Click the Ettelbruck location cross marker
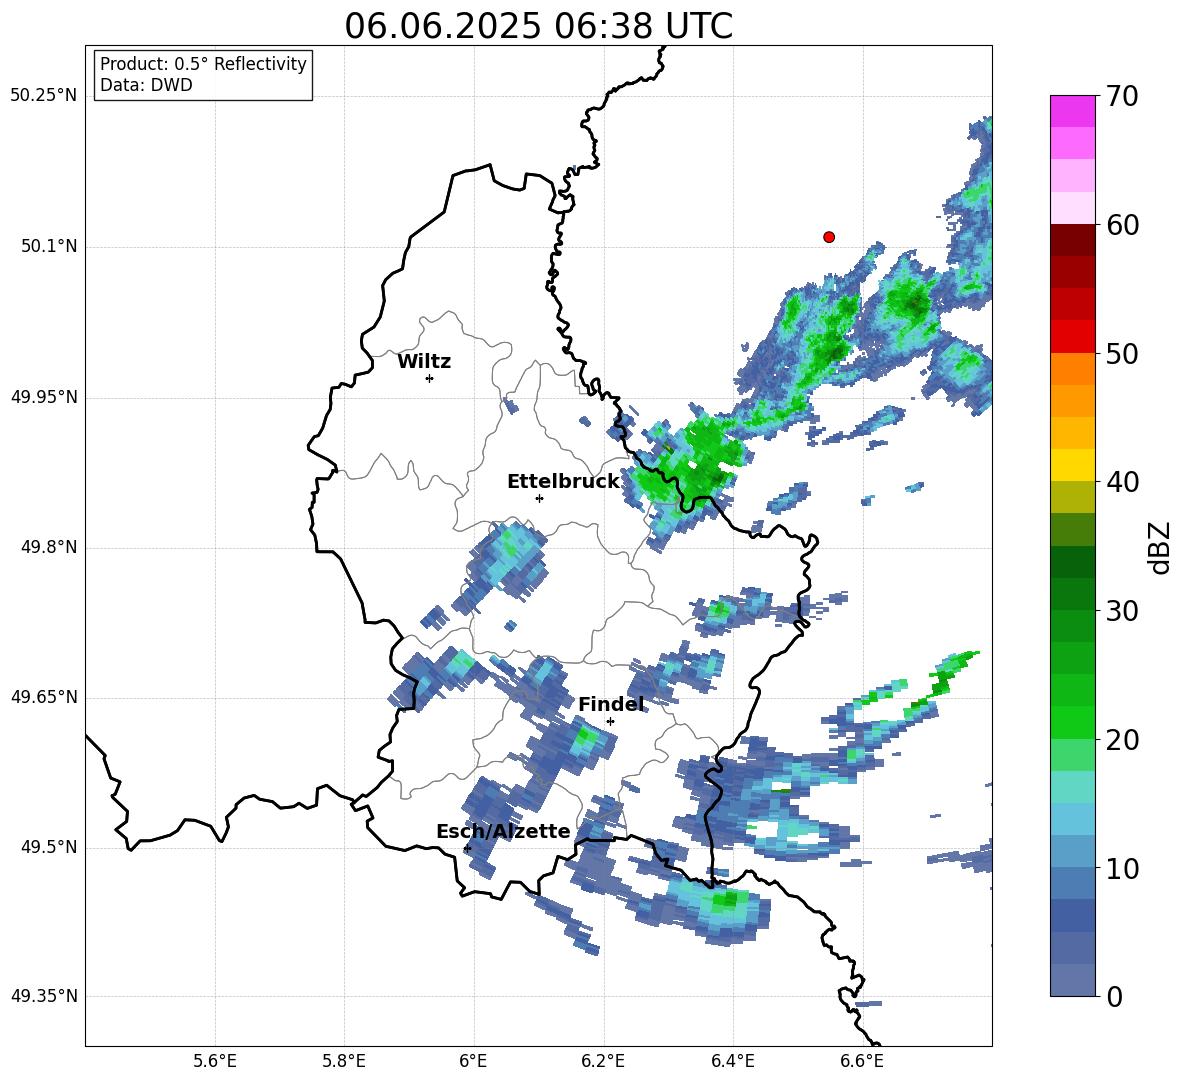Screen dimensions: 1184x1081 (x=539, y=498)
